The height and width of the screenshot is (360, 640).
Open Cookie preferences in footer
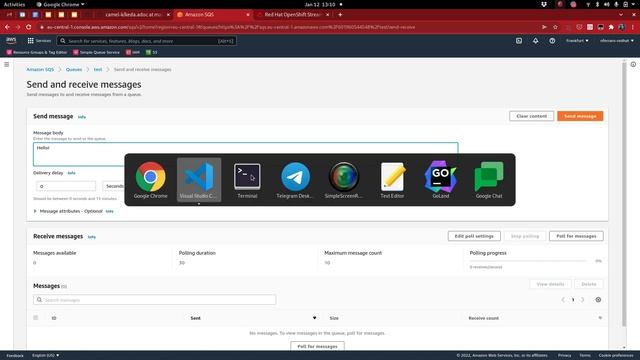coord(616,356)
